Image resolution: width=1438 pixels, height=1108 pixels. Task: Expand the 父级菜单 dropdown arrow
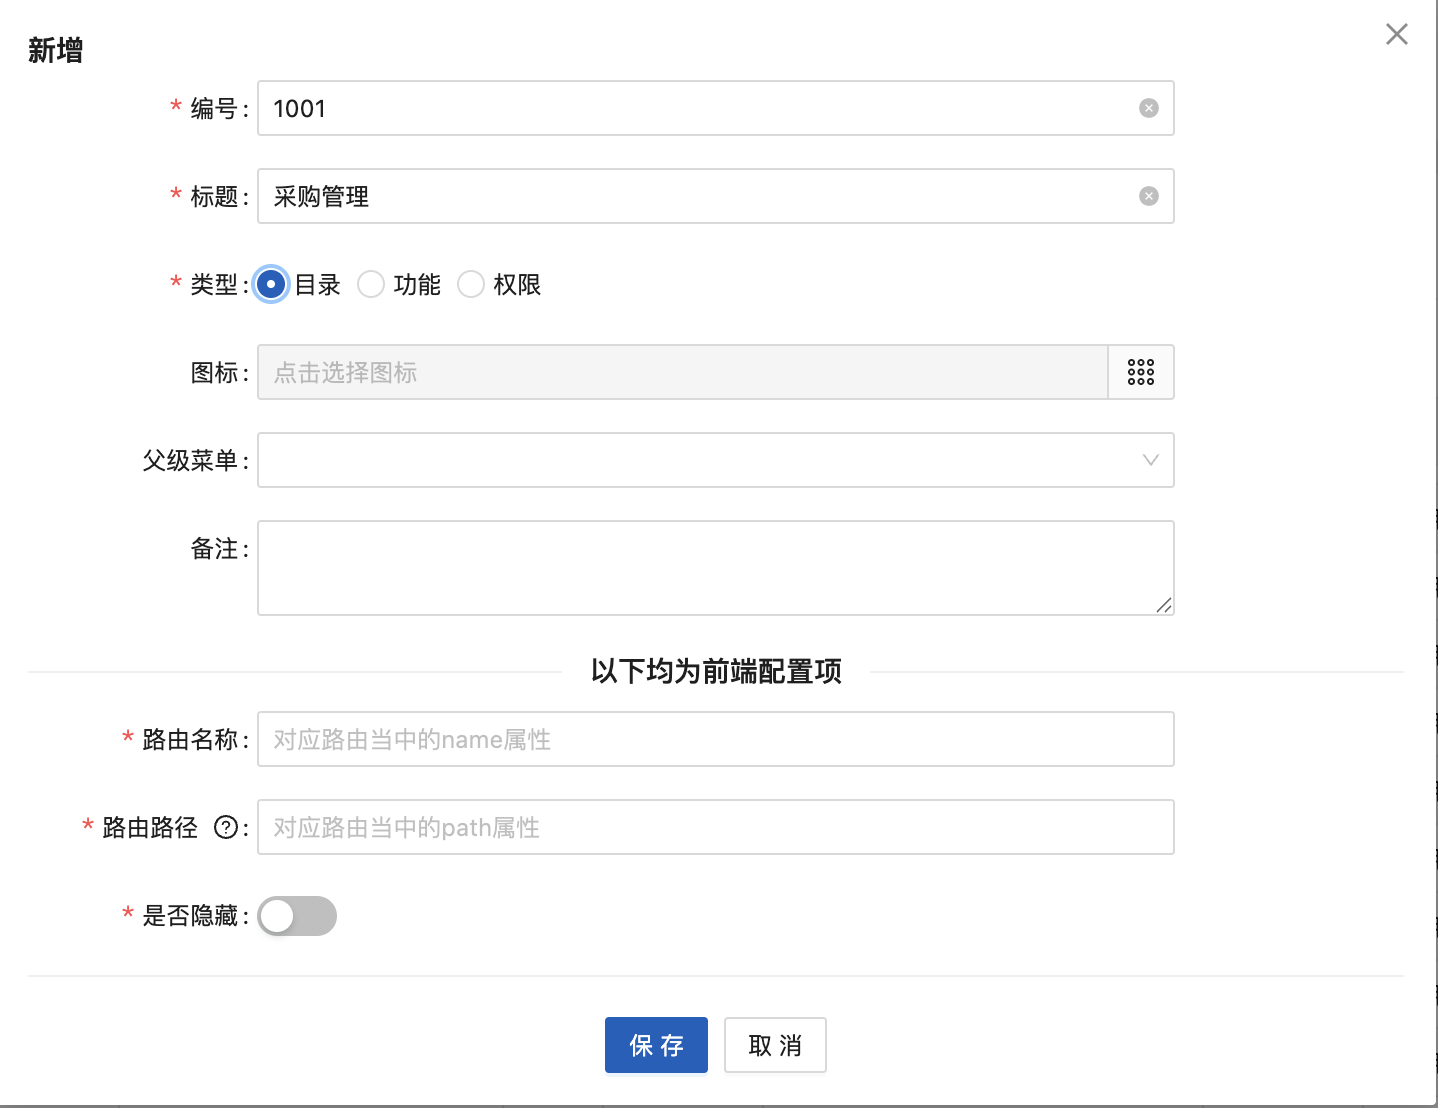(1150, 460)
